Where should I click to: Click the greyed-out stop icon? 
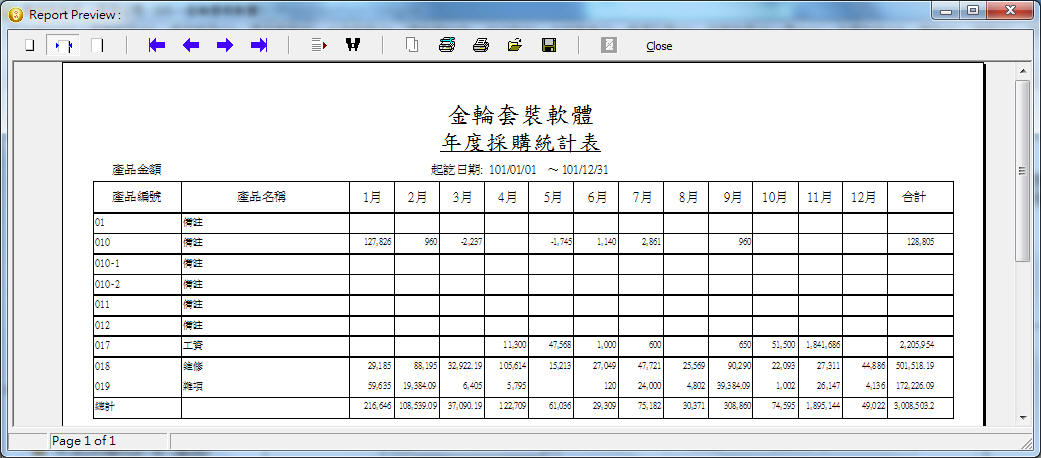pyautogui.click(x=608, y=45)
